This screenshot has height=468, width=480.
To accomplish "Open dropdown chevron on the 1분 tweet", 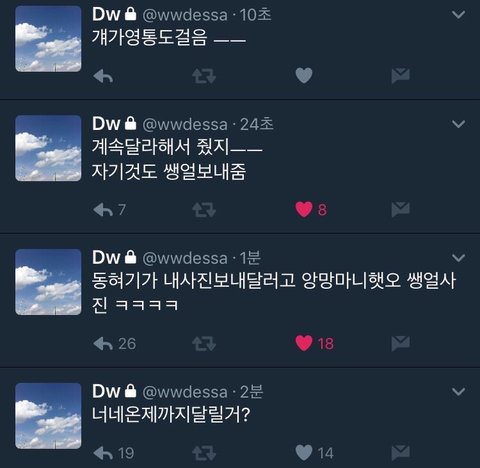I will click(459, 258).
